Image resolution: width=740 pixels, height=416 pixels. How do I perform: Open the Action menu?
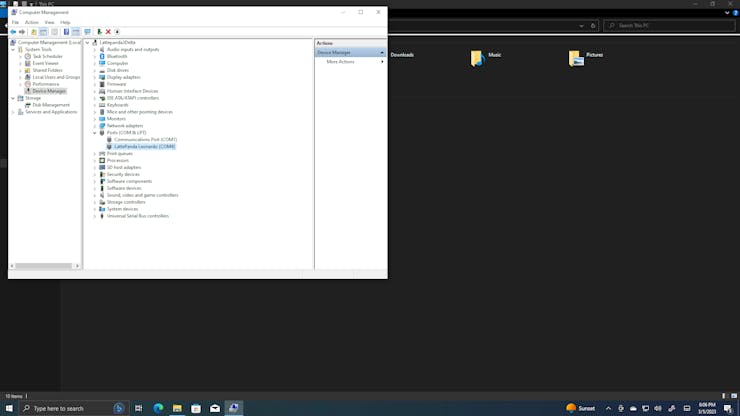32,22
